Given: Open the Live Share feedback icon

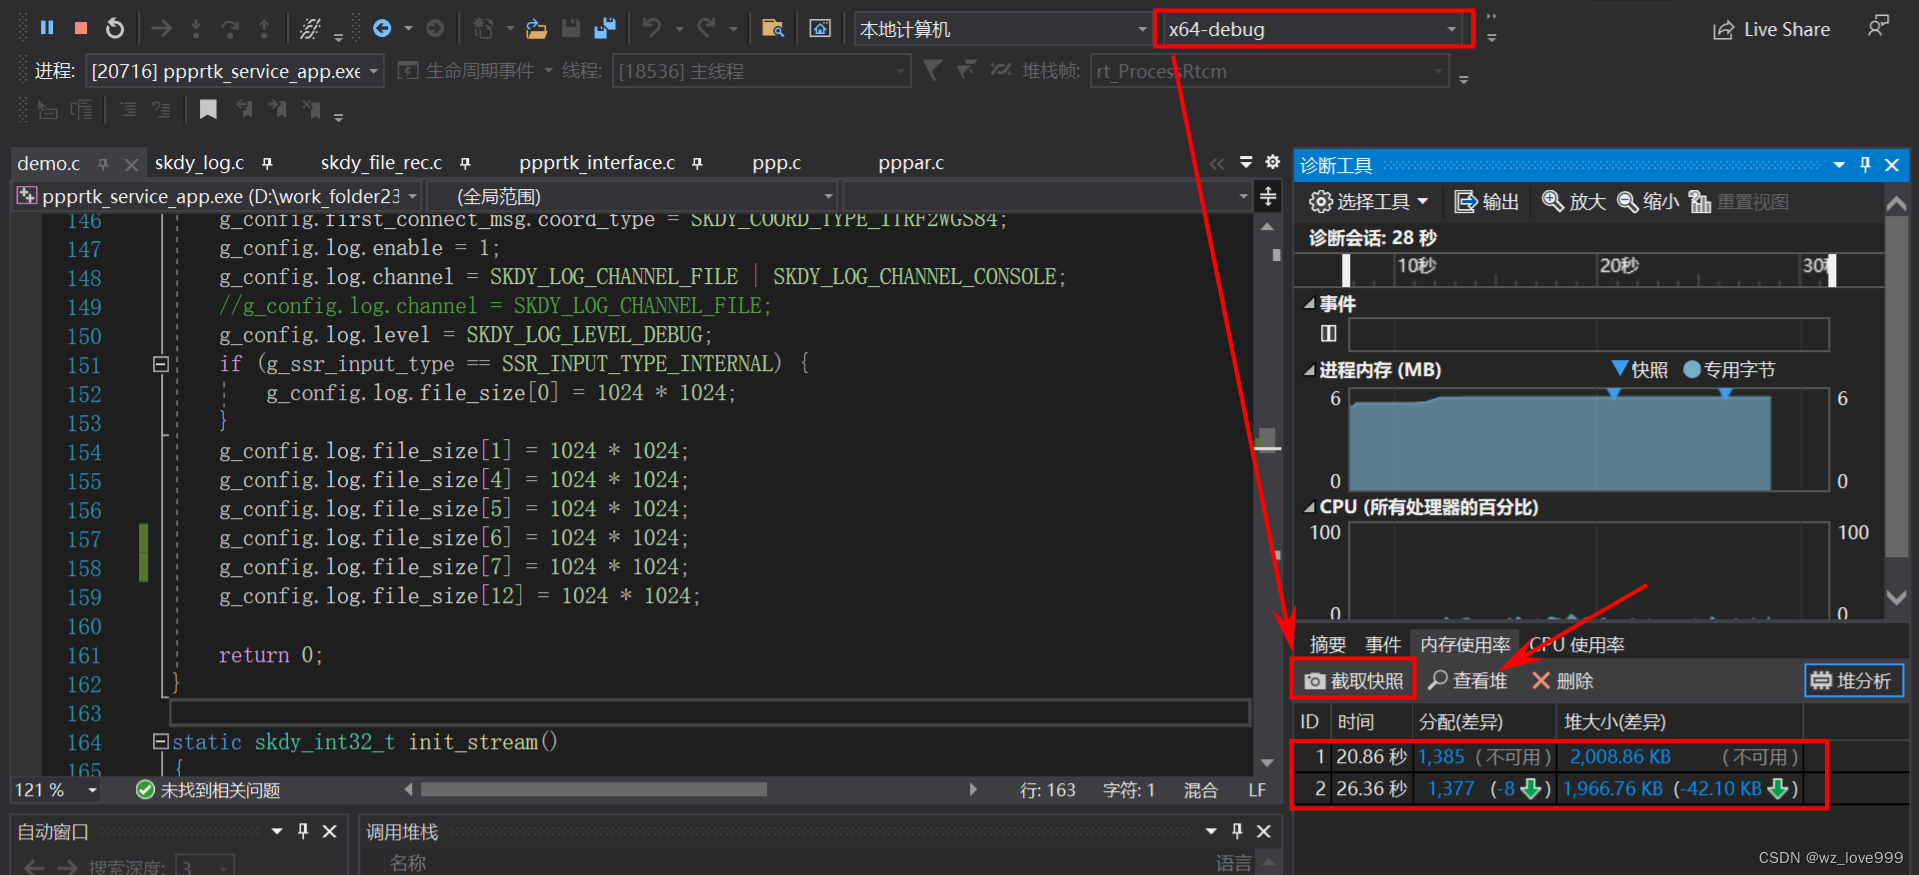Looking at the screenshot, I should [x=1878, y=26].
